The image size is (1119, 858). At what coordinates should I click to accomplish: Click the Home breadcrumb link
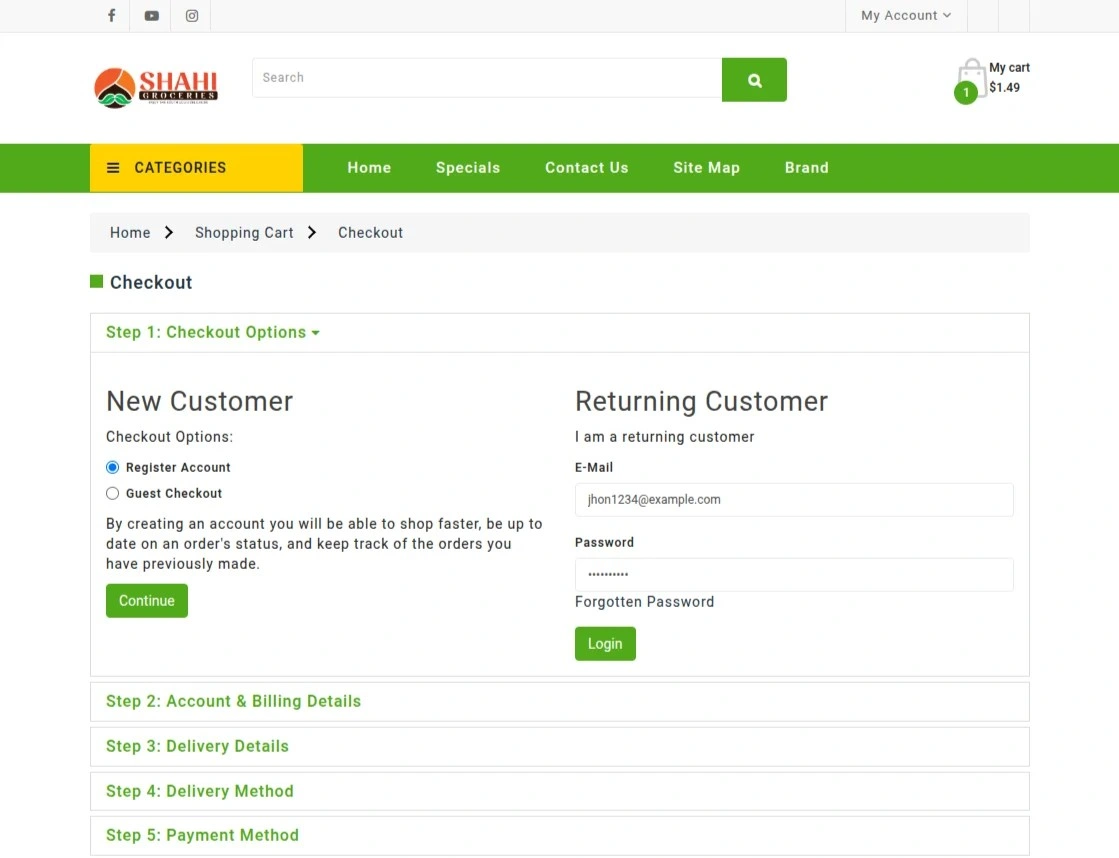point(130,233)
